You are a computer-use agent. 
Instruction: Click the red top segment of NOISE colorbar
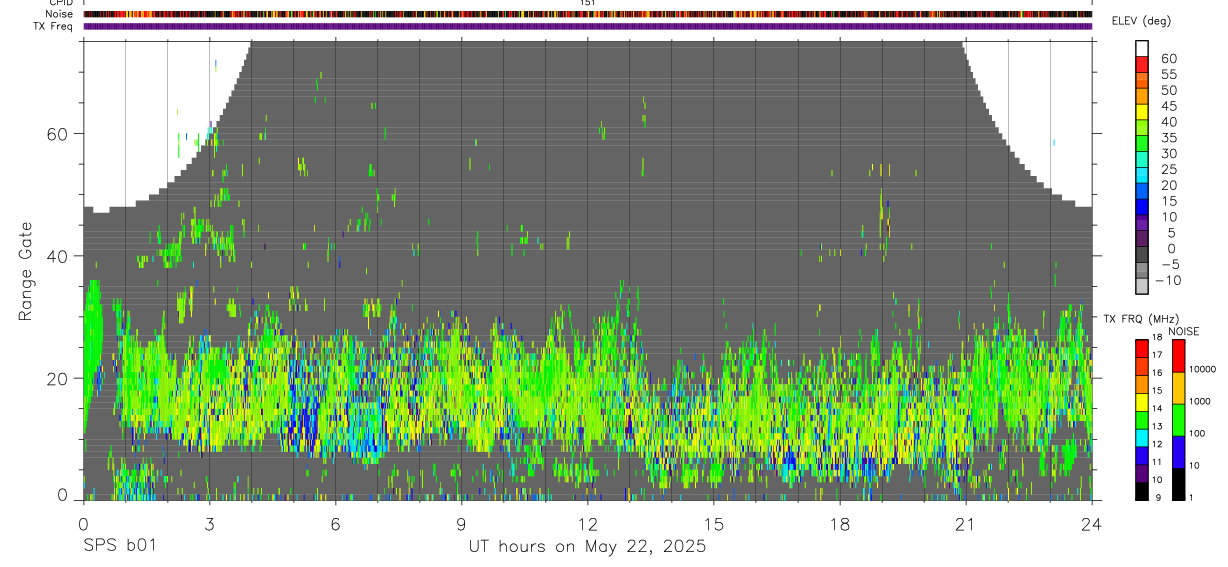coord(1179,356)
